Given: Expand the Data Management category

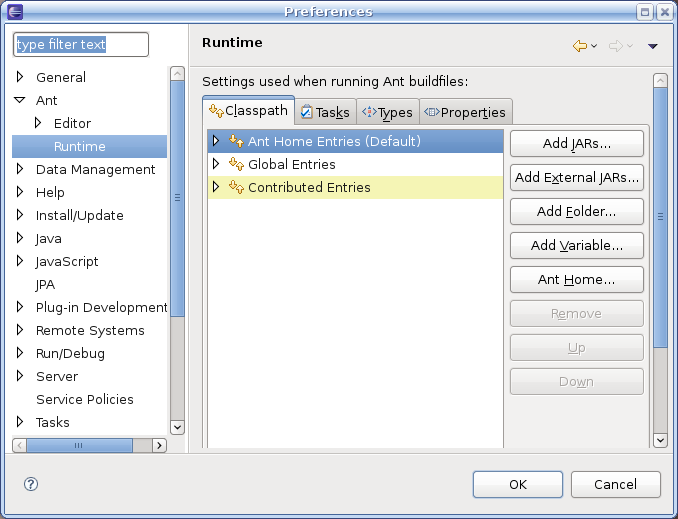Looking at the screenshot, I should pyautogui.click(x=19, y=169).
